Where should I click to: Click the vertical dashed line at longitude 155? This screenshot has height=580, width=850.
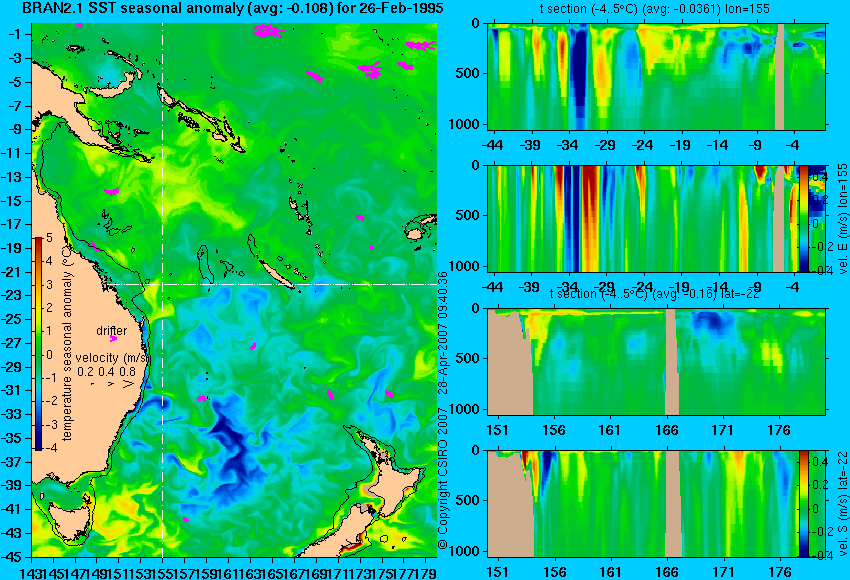tap(163, 290)
